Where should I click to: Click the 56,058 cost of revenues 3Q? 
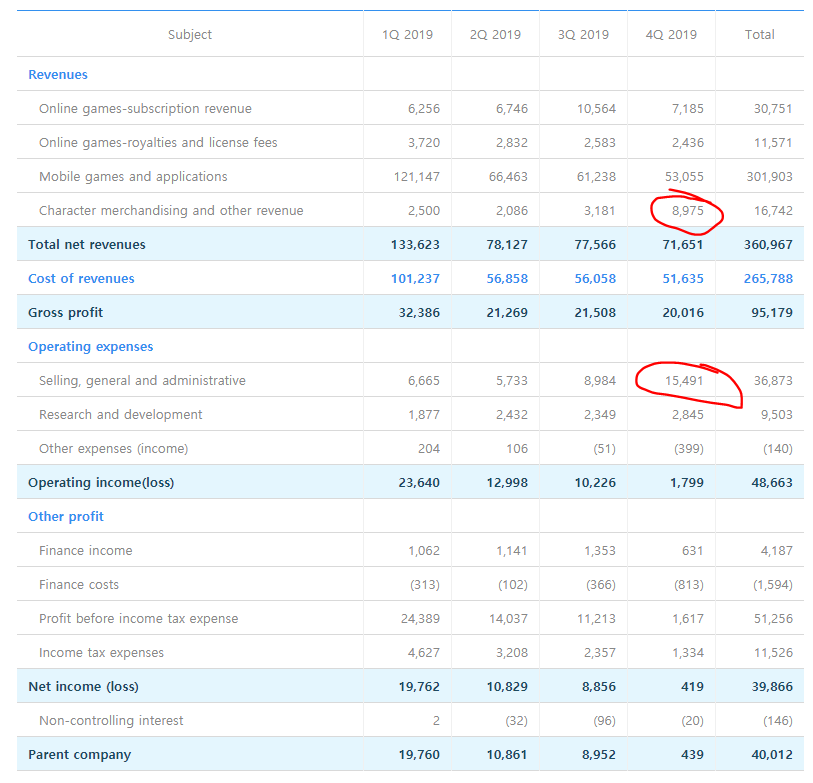(x=595, y=279)
